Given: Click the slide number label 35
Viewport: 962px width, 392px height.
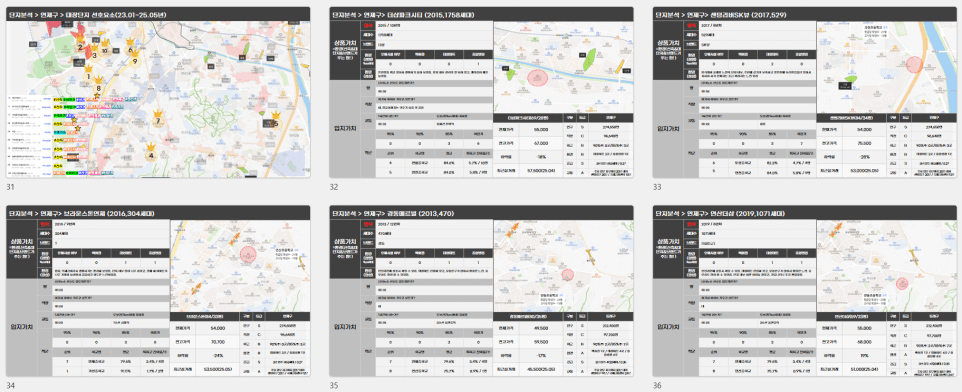Looking at the screenshot, I should pos(334,385).
